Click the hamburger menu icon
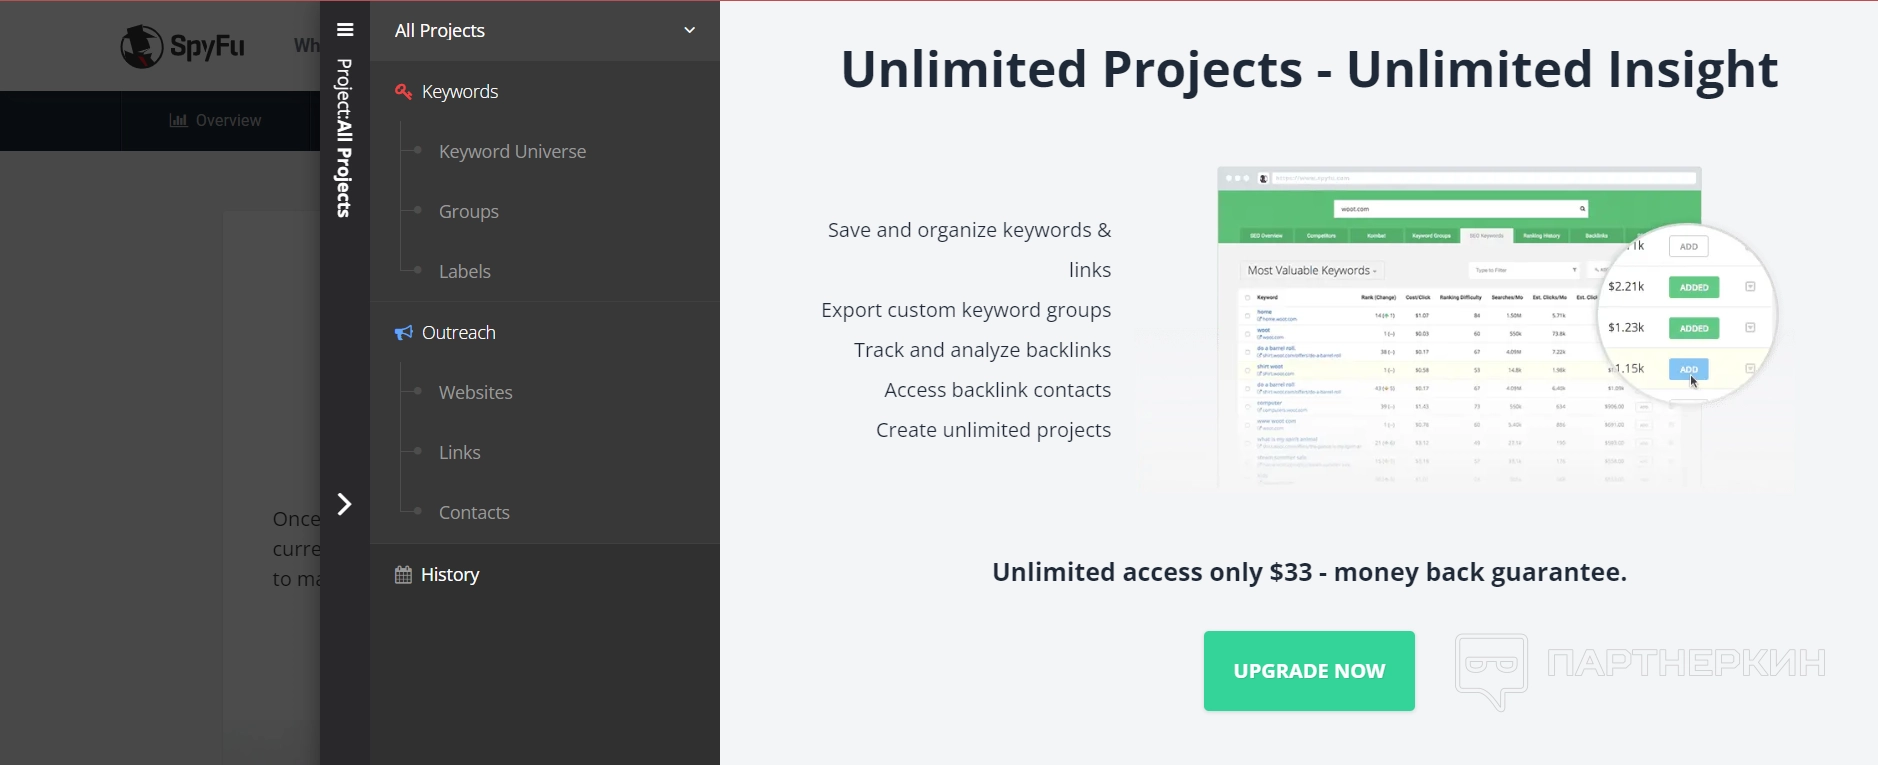This screenshot has height=765, width=1878. pyautogui.click(x=345, y=30)
